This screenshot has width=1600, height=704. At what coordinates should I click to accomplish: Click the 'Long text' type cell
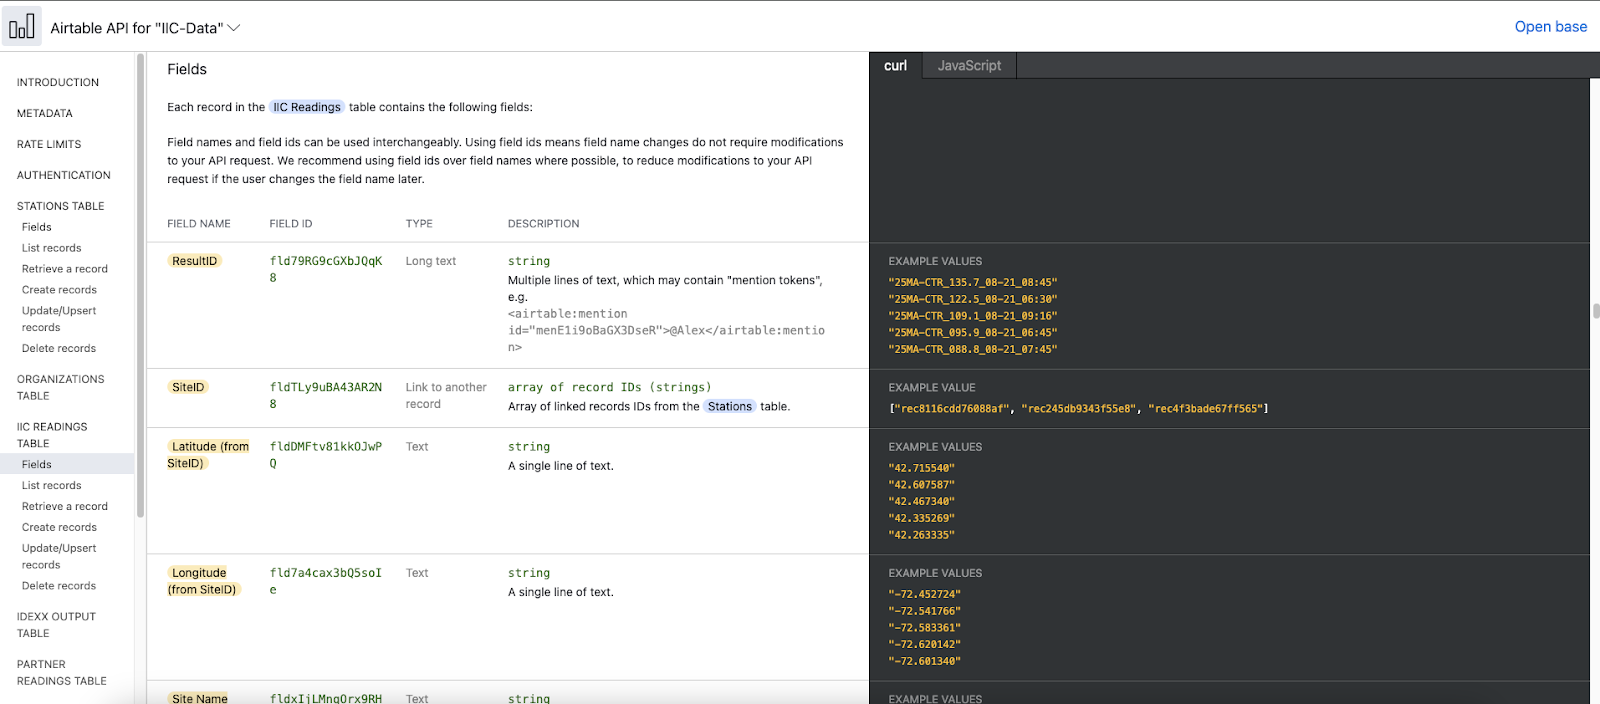click(431, 261)
